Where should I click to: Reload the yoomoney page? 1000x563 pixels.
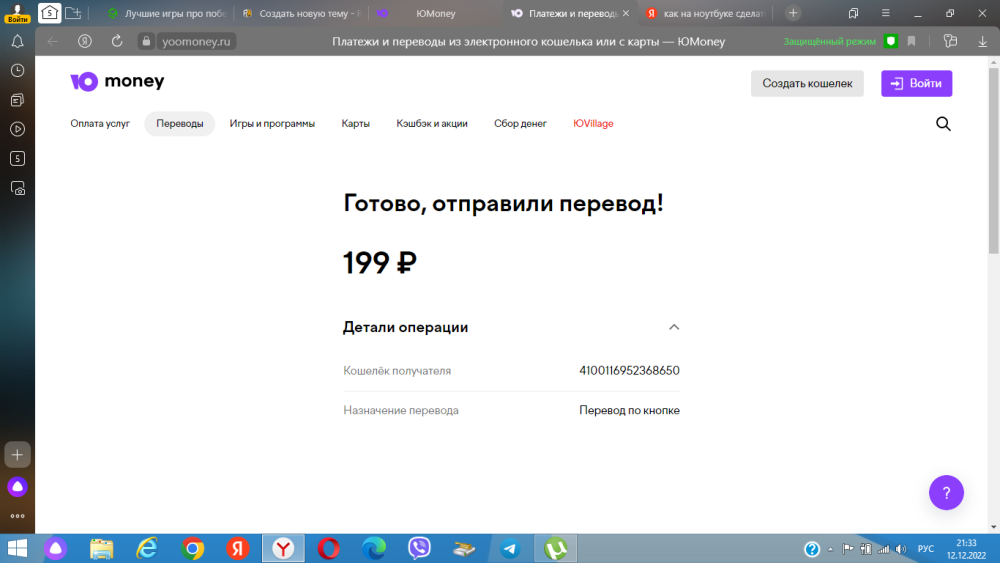(x=117, y=41)
